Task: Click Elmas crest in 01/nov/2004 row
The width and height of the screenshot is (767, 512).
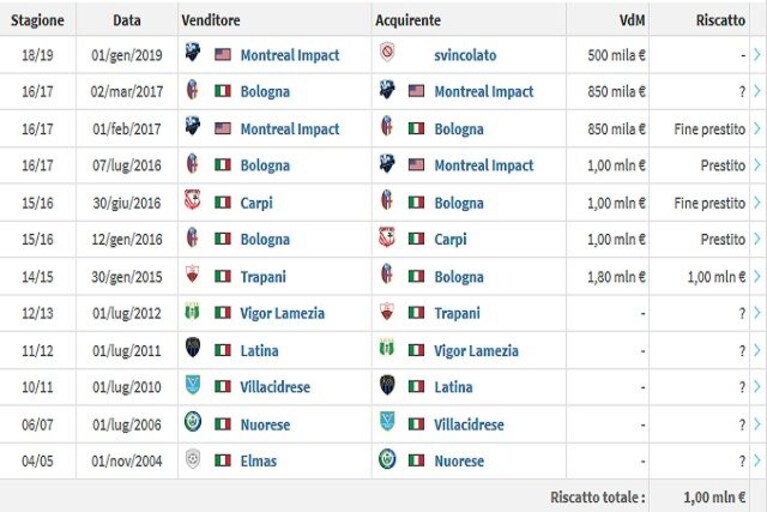Action: (x=193, y=459)
